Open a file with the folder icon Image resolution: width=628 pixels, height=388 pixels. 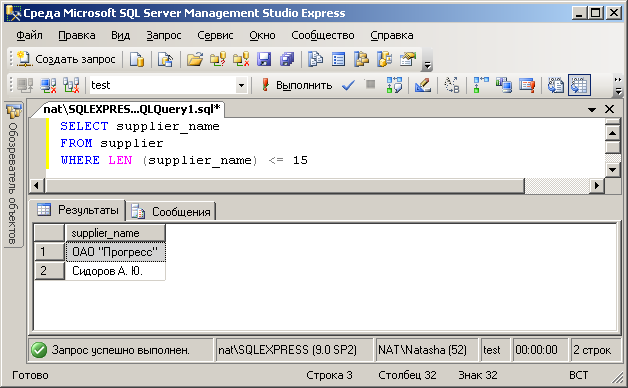(195, 59)
